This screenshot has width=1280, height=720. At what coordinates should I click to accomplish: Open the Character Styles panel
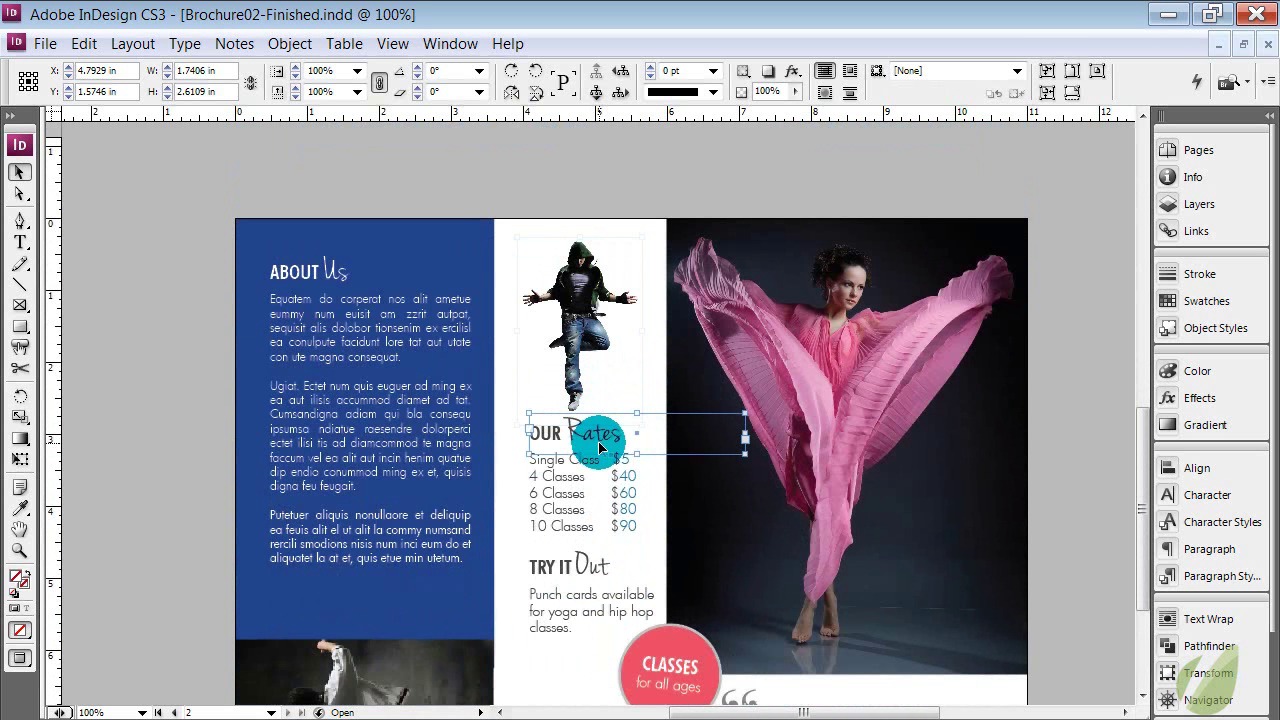(1221, 522)
